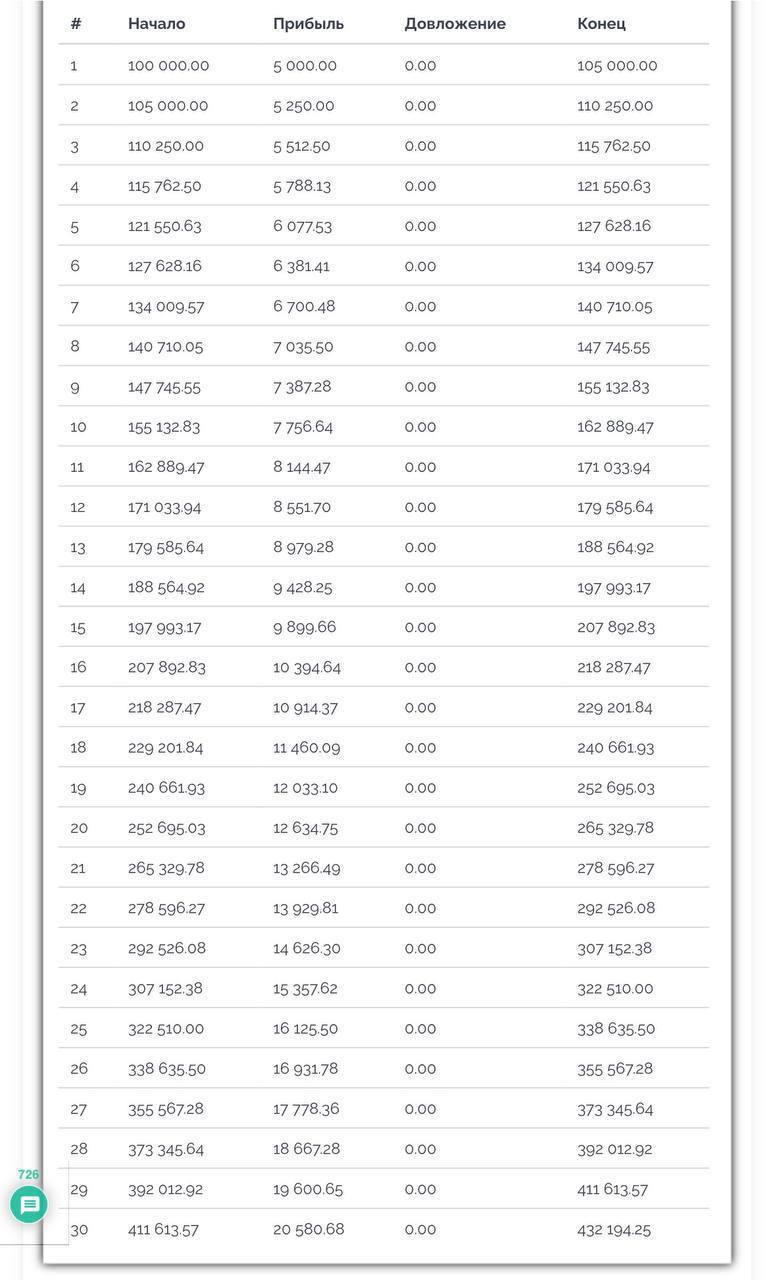
Task: Click end value 207 892.83 in row 15
Action: (616, 627)
